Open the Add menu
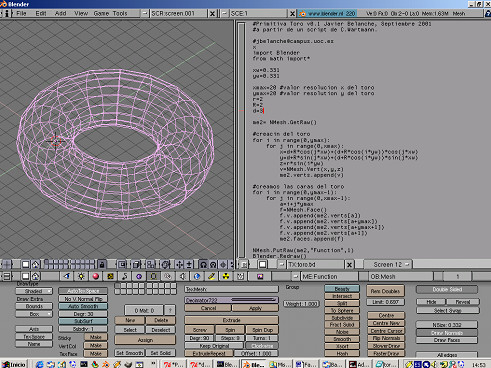491x368 pixels. pyautogui.click(x=60, y=13)
